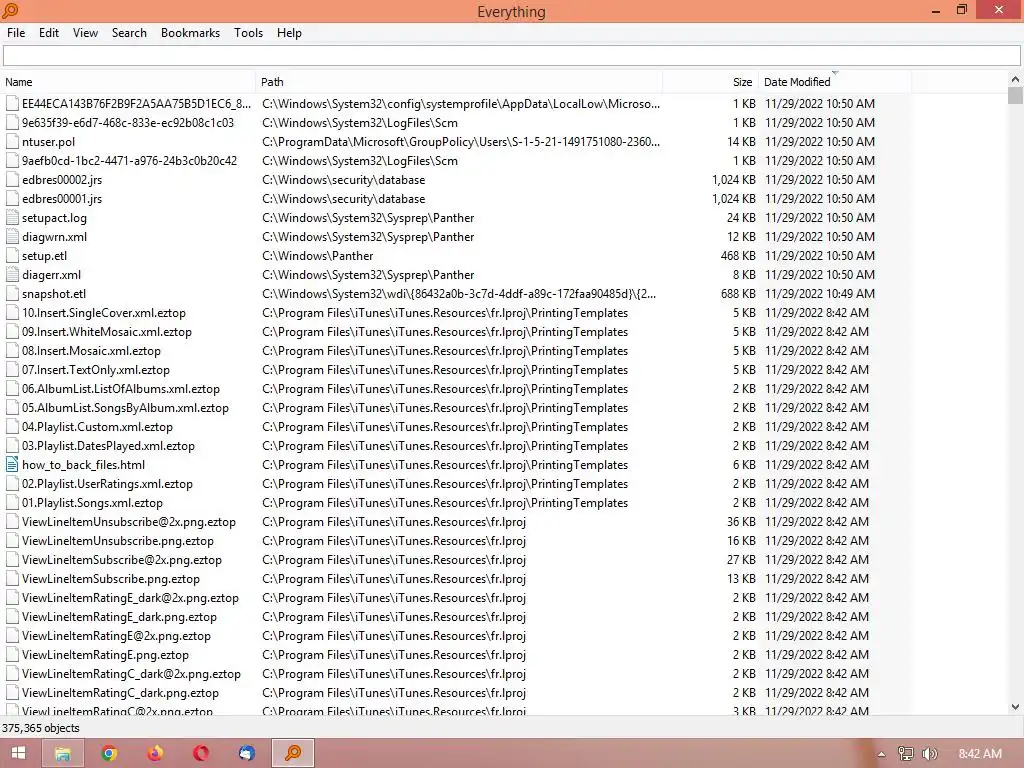The image size is (1024, 768).
Task: Click path C:\Windows\Panther for setup.etl
Action: click(x=318, y=256)
